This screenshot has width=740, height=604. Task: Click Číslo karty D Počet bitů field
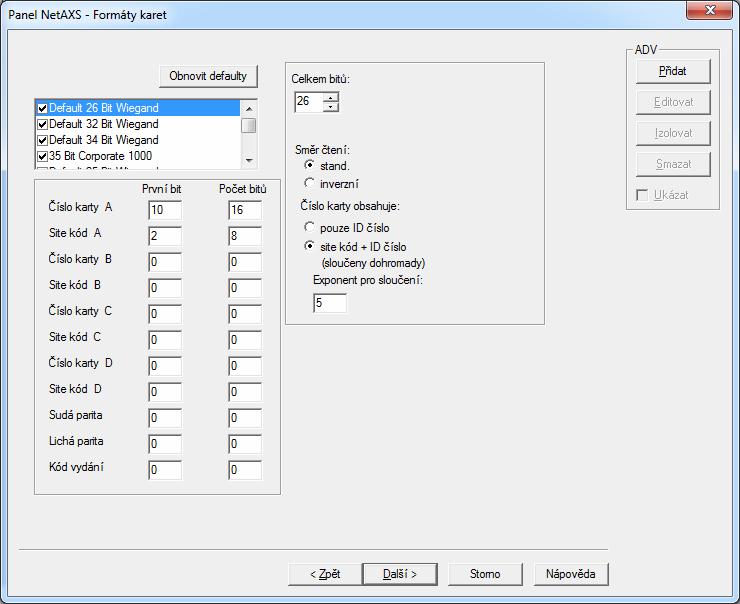coord(245,366)
